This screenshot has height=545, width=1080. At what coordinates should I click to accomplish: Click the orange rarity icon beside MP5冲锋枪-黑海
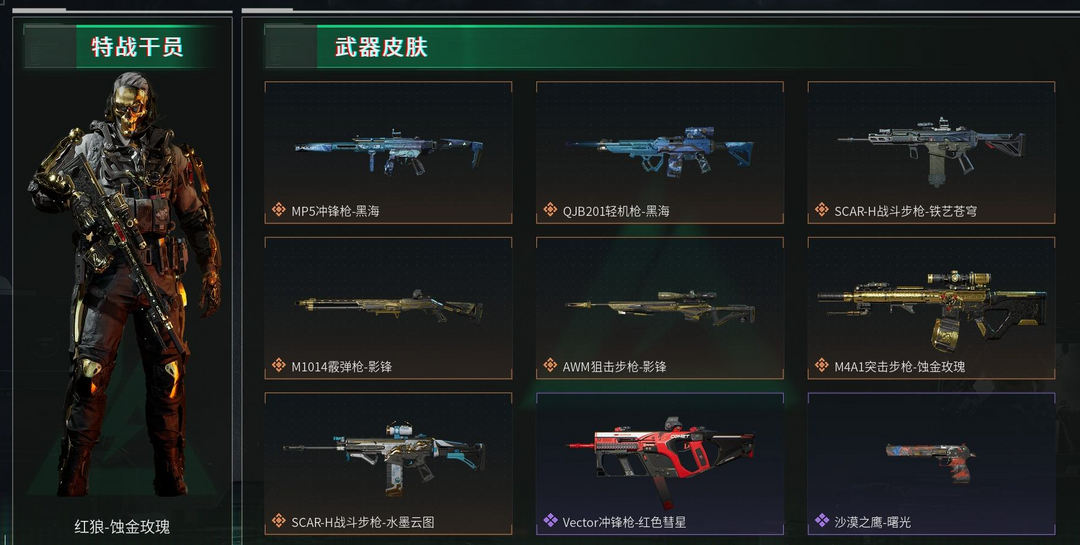point(278,210)
